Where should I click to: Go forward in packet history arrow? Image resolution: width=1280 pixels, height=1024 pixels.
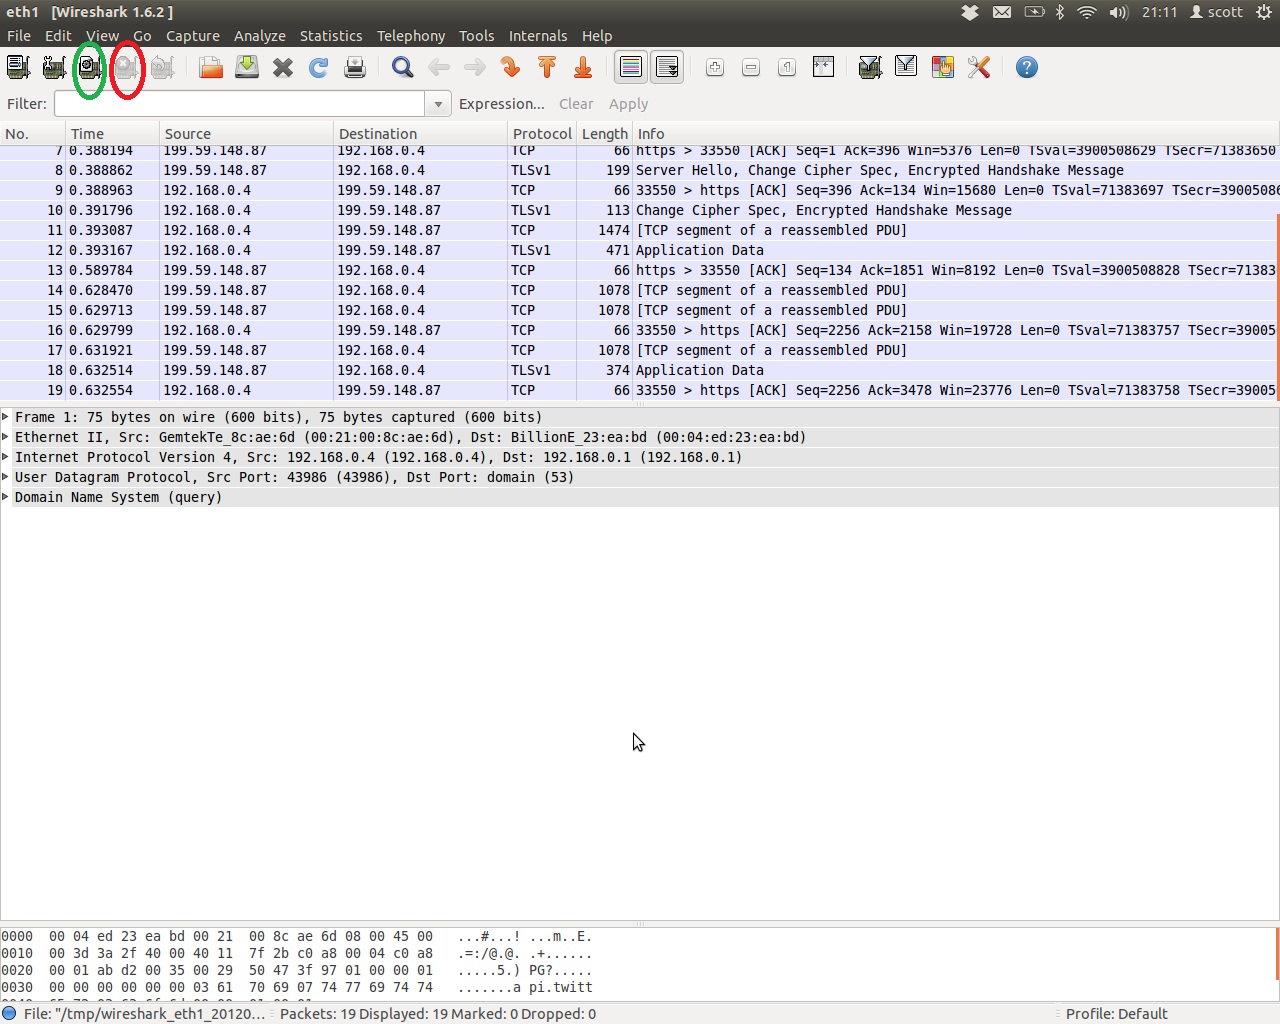coord(475,67)
